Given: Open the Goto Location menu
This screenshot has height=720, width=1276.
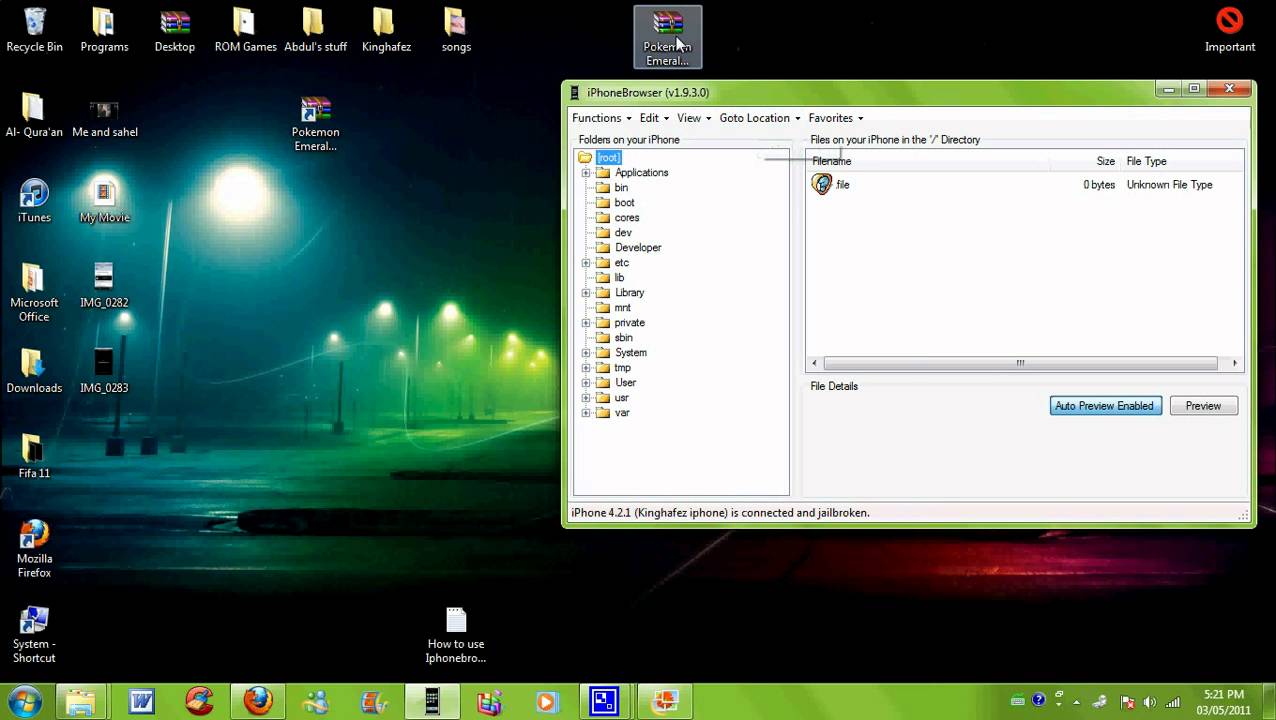Looking at the screenshot, I should tap(760, 118).
